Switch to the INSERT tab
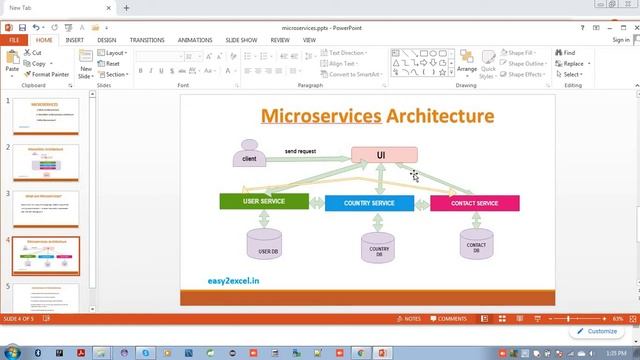The height and width of the screenshot is (360, 640). coord(74,40)
